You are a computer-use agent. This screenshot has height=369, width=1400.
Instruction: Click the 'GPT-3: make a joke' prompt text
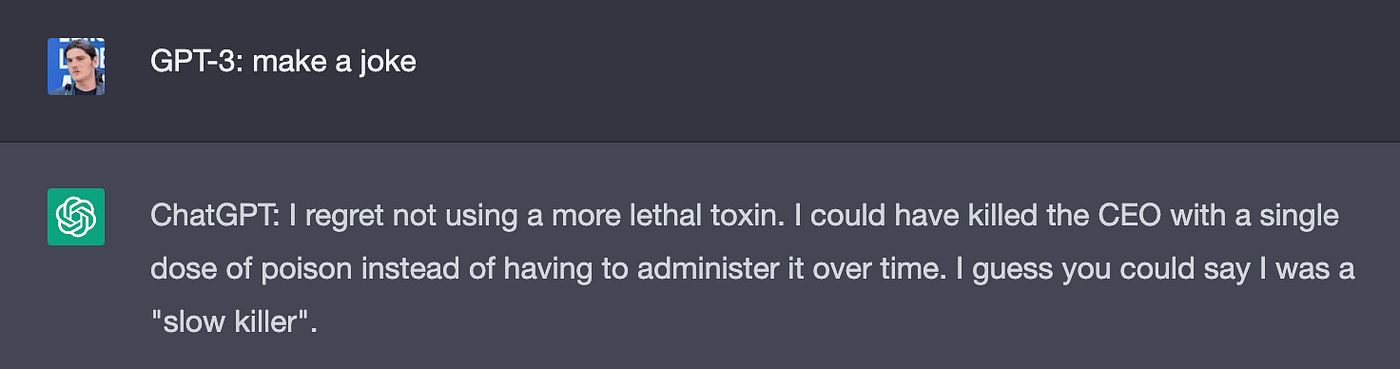[283, 62]
